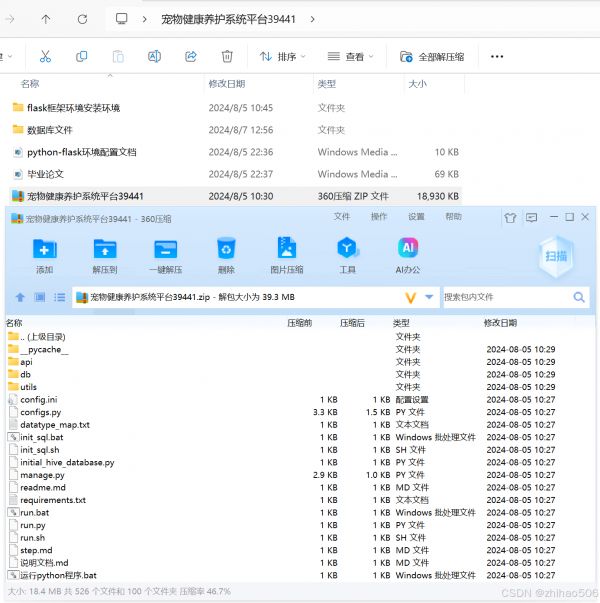Click the Rename icon in Explorer toolbar

click(x=154, y=57)
